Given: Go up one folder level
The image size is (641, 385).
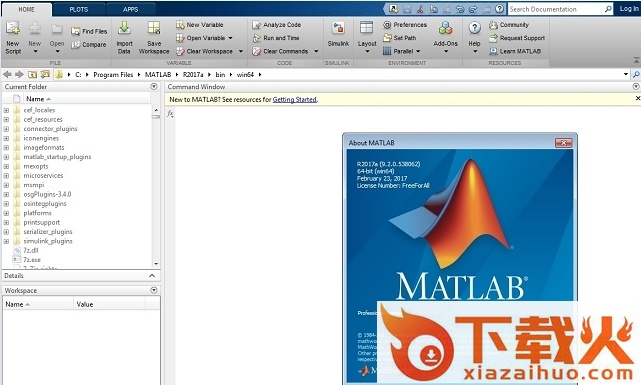Looking at the screenshot, I should pos(32,74).
